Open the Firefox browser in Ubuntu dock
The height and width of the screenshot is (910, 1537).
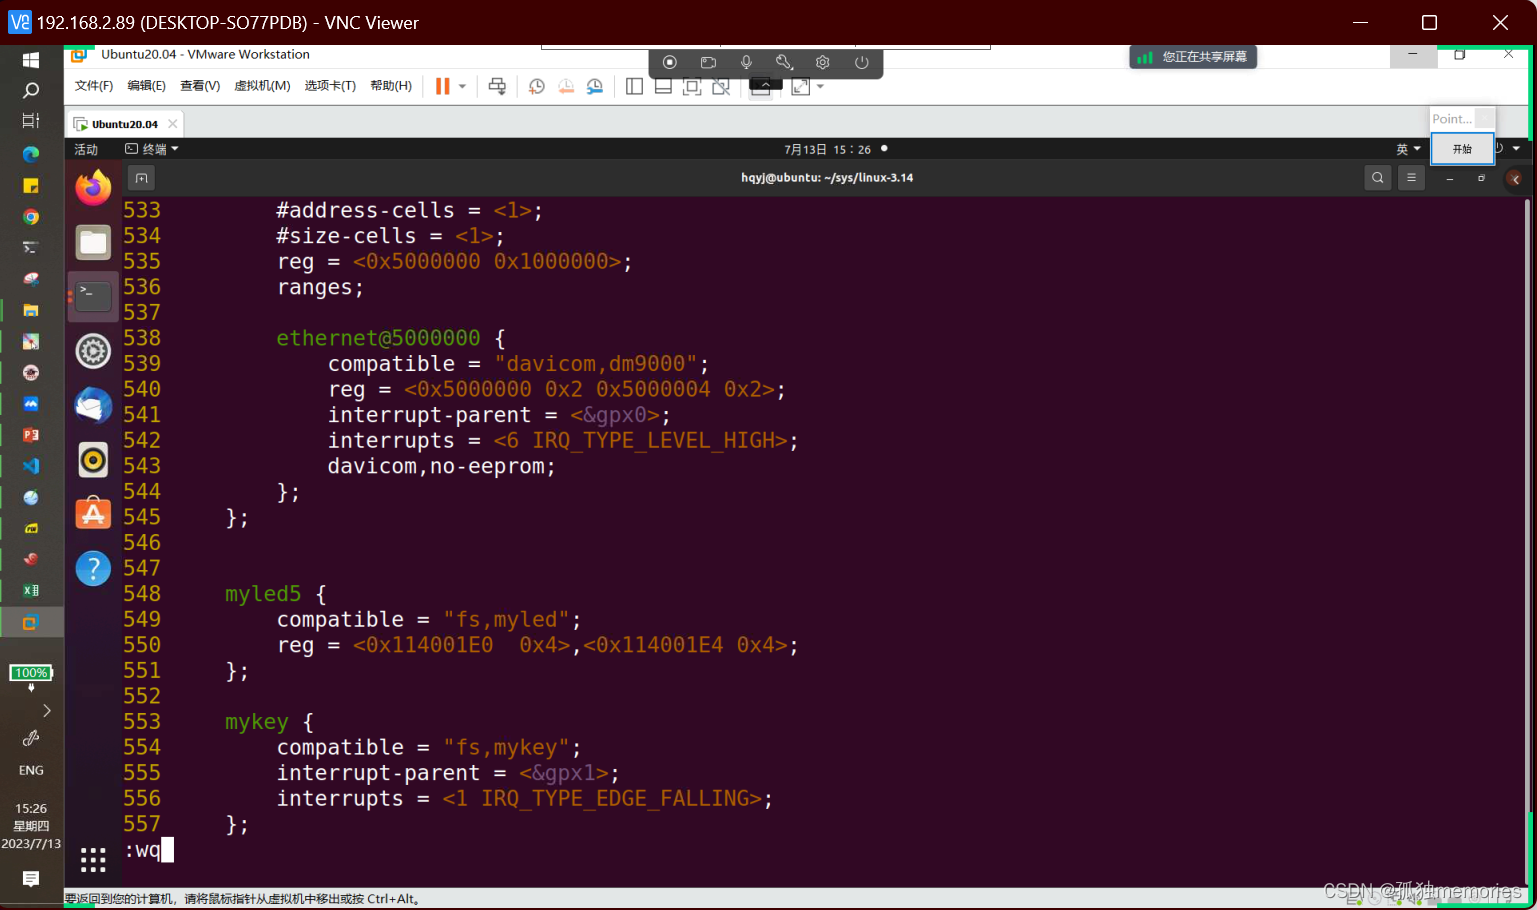coord(93,187)
